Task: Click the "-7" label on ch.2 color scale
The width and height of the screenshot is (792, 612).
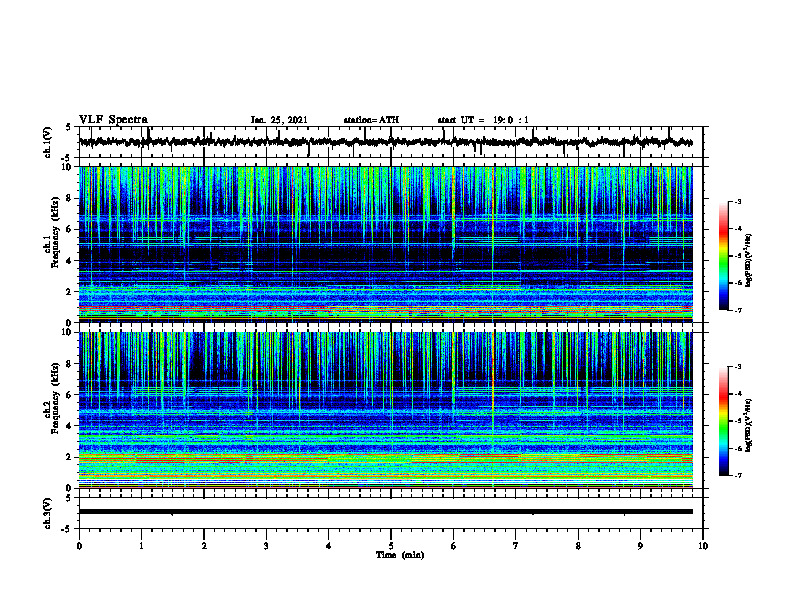Action: pyautogui.click(x=738, y=475)
